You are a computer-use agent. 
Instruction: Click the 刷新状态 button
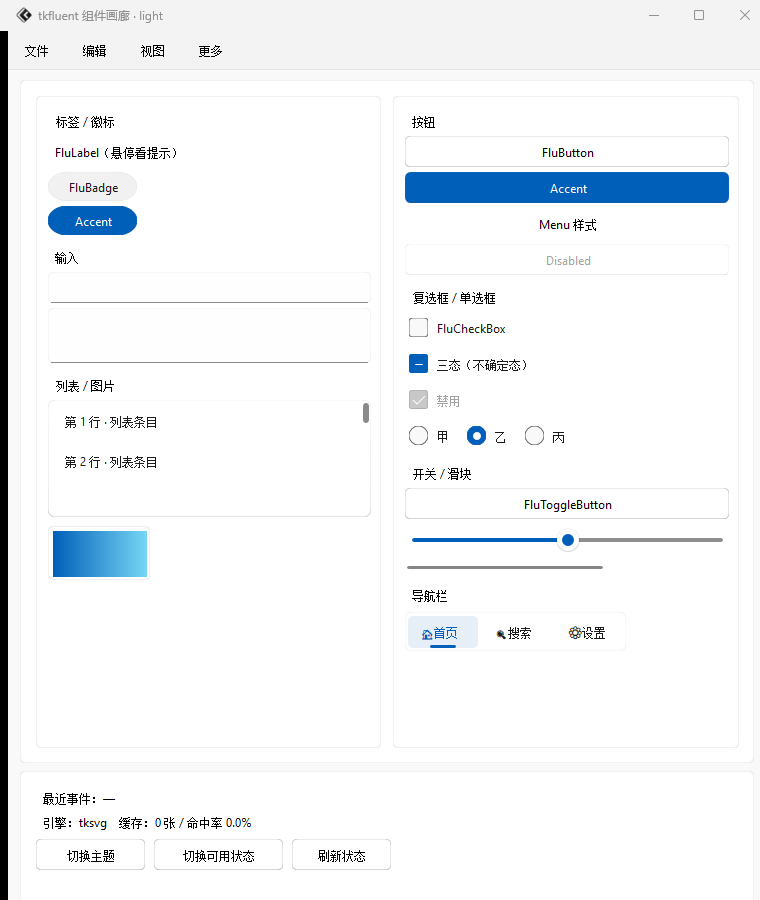click(342, 855)
